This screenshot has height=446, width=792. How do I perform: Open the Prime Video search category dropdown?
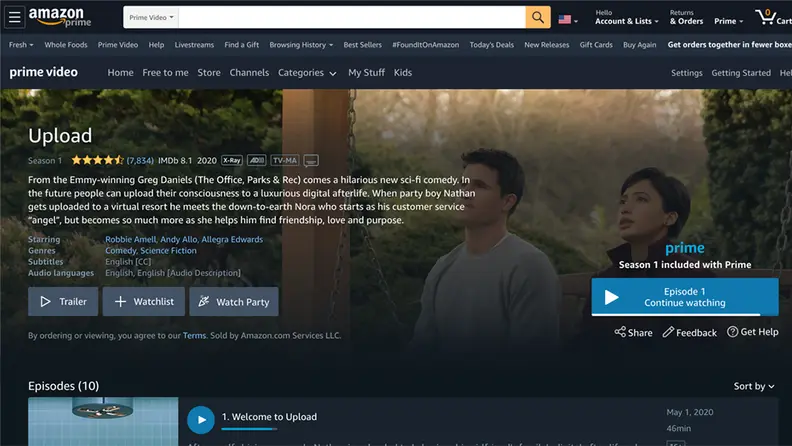[151, 17]
